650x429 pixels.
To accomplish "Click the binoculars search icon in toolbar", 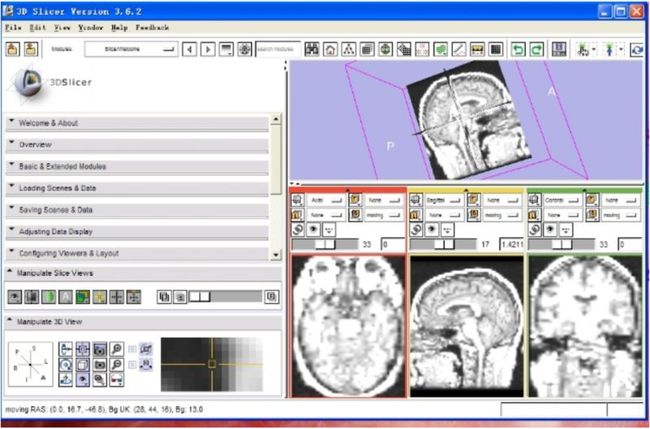I will [312, 49].
